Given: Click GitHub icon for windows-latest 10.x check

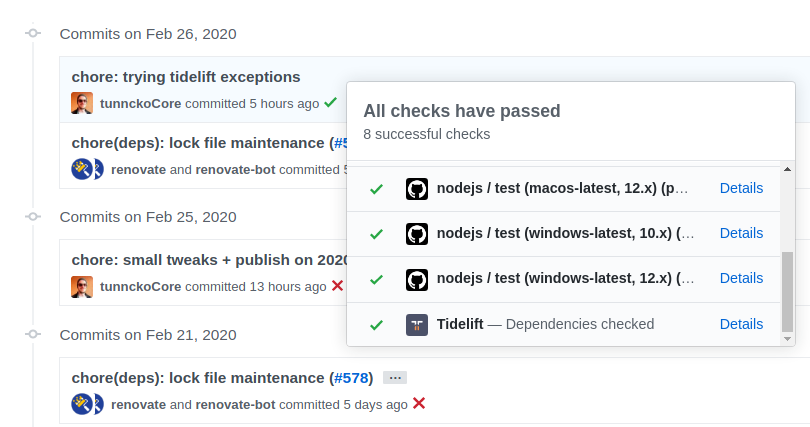Looking at the screenshot, I should (x=417, y=234).
